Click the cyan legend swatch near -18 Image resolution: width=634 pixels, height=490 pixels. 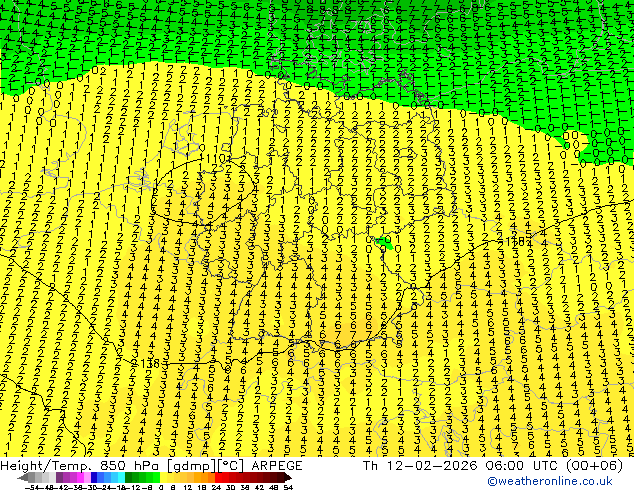(121, 478)
